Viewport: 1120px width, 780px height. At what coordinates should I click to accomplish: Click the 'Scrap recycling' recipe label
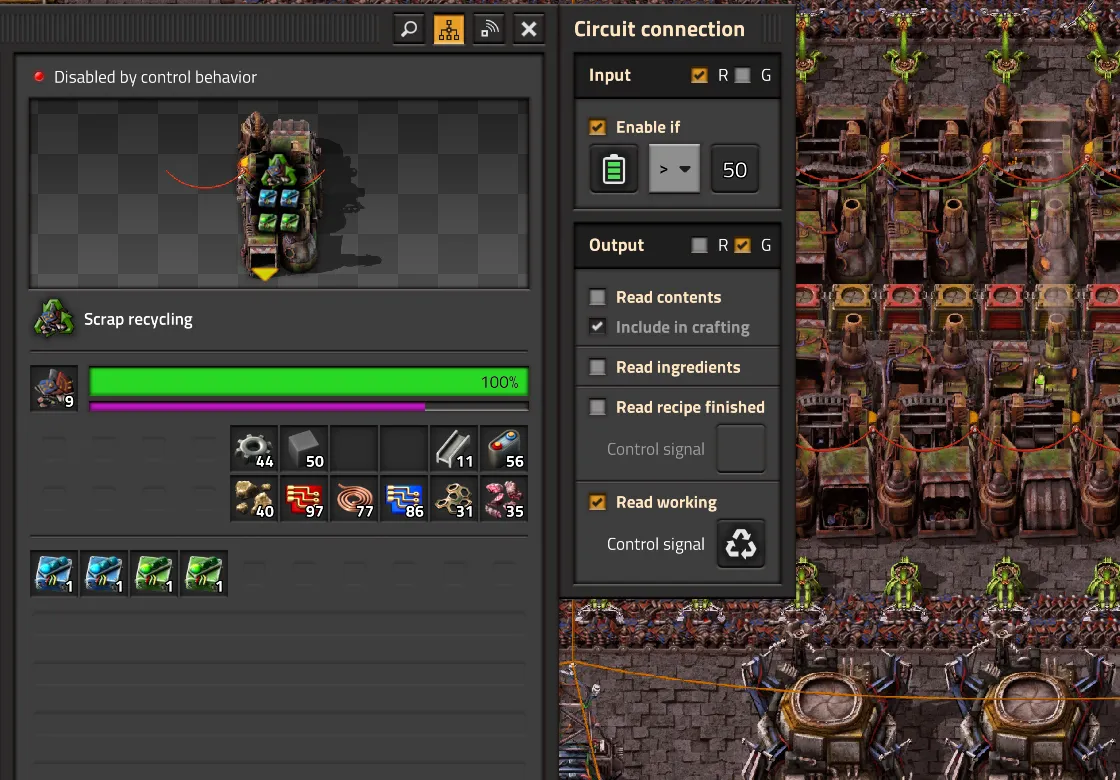(138, 319)
